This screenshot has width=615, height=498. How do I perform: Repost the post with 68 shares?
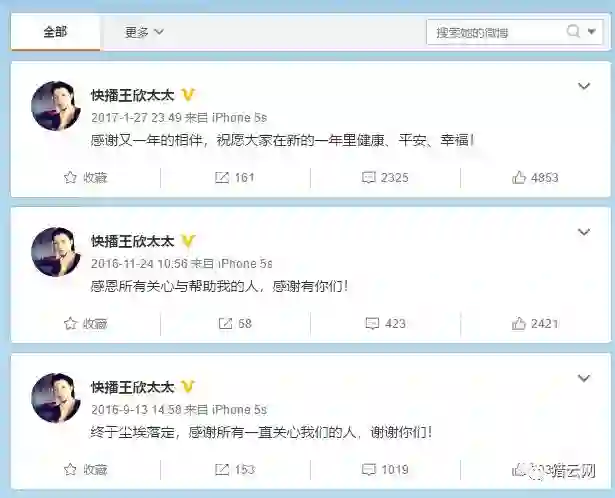[235, 324]
